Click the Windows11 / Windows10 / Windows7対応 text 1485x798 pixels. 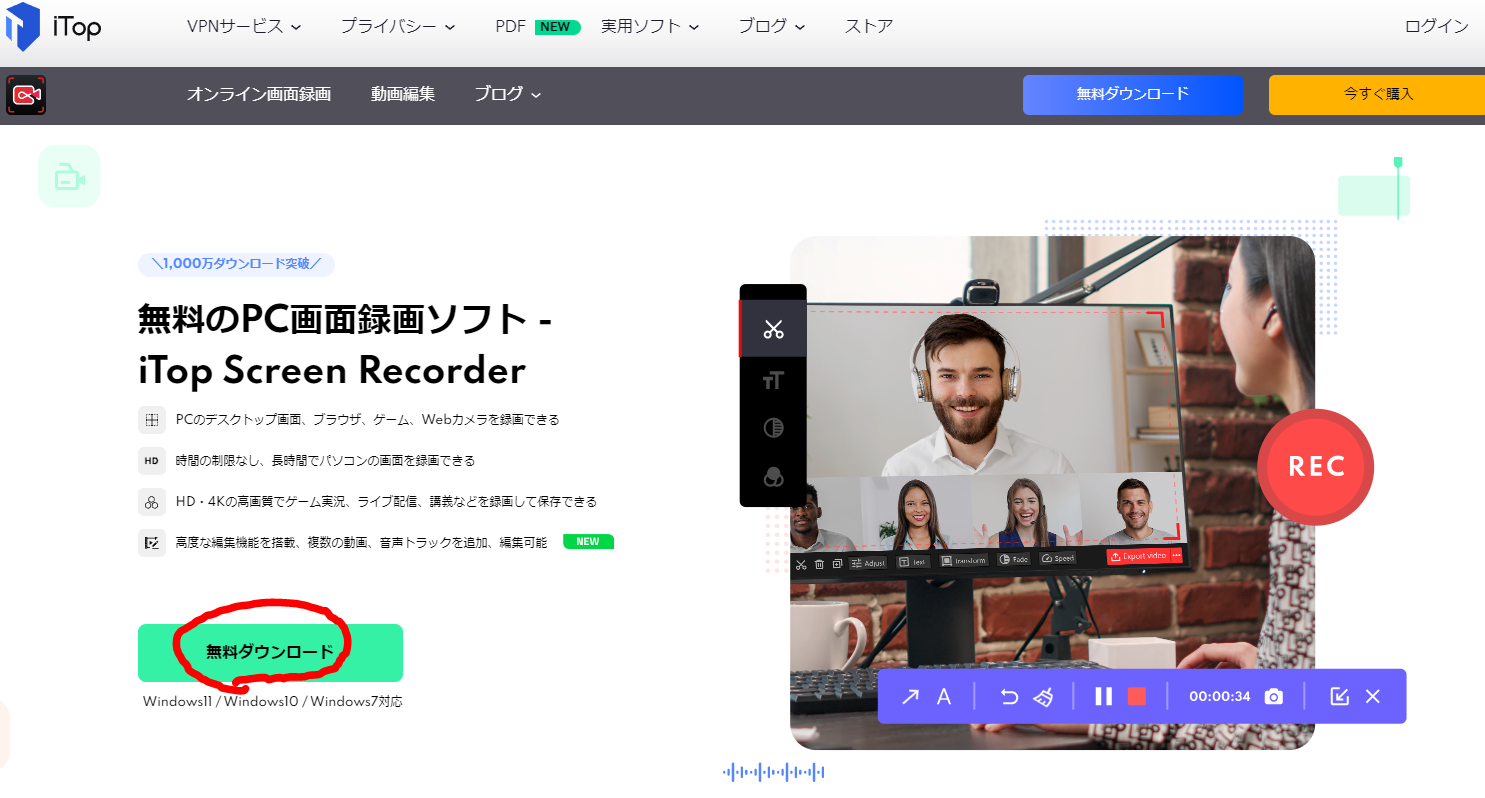click(x=272, y=702)
